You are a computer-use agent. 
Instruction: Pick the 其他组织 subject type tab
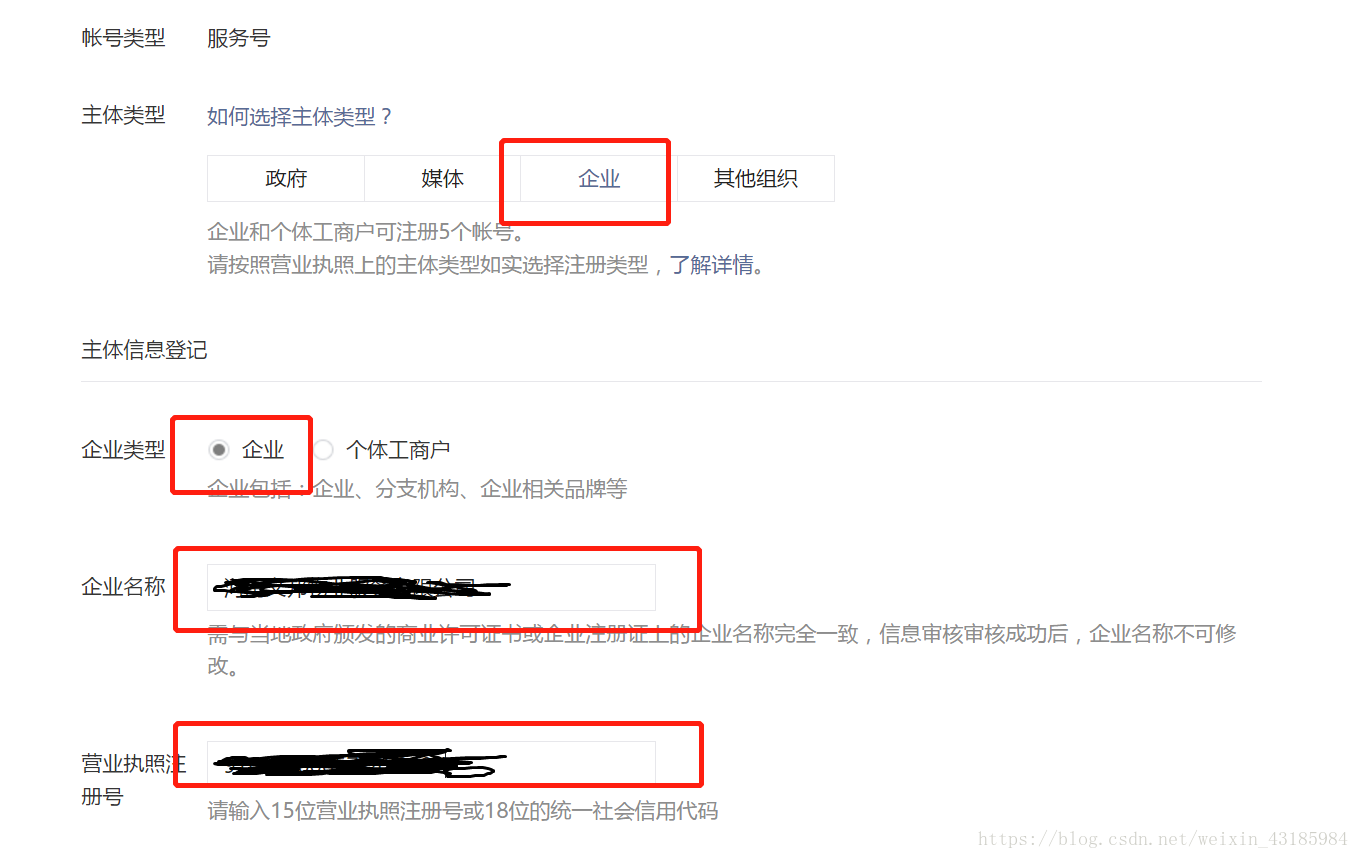point(756,179)
